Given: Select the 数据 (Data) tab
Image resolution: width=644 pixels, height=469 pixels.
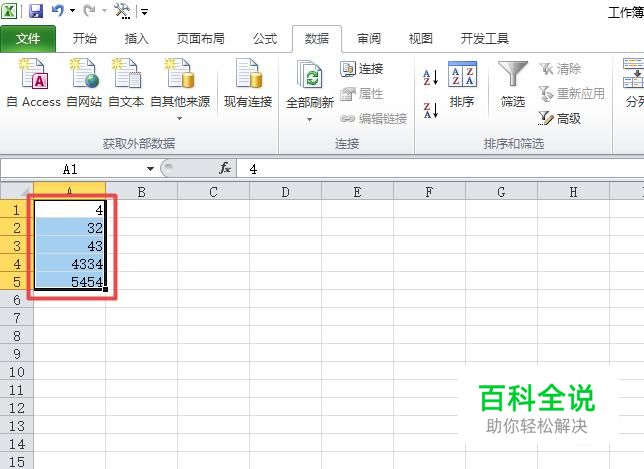Looking at the screenshot, I should pos(317,39).
